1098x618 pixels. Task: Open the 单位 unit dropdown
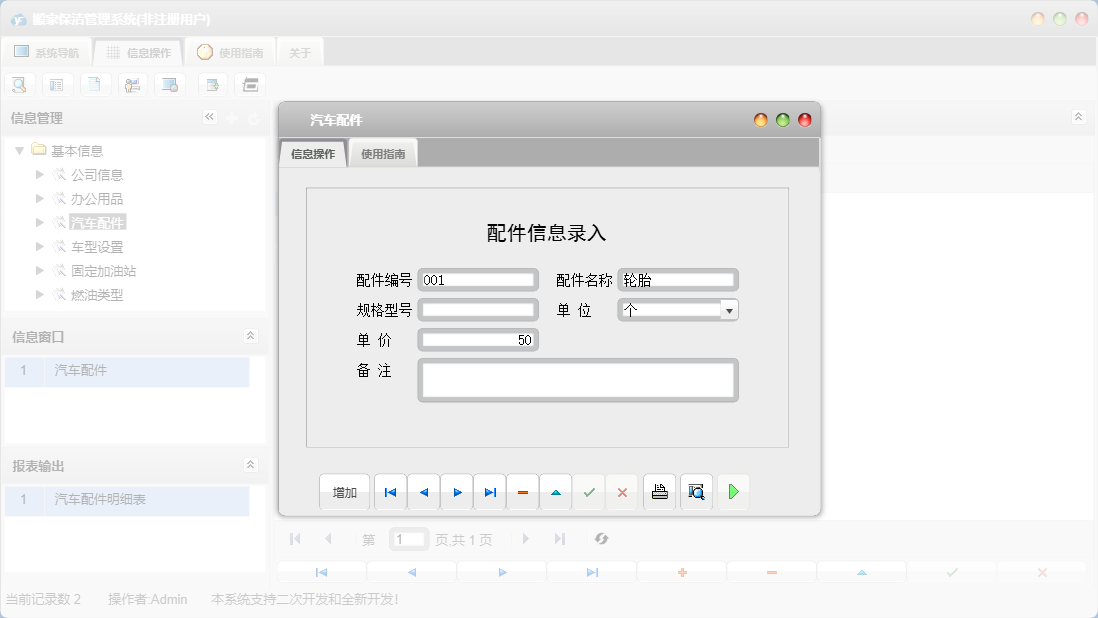729,310
